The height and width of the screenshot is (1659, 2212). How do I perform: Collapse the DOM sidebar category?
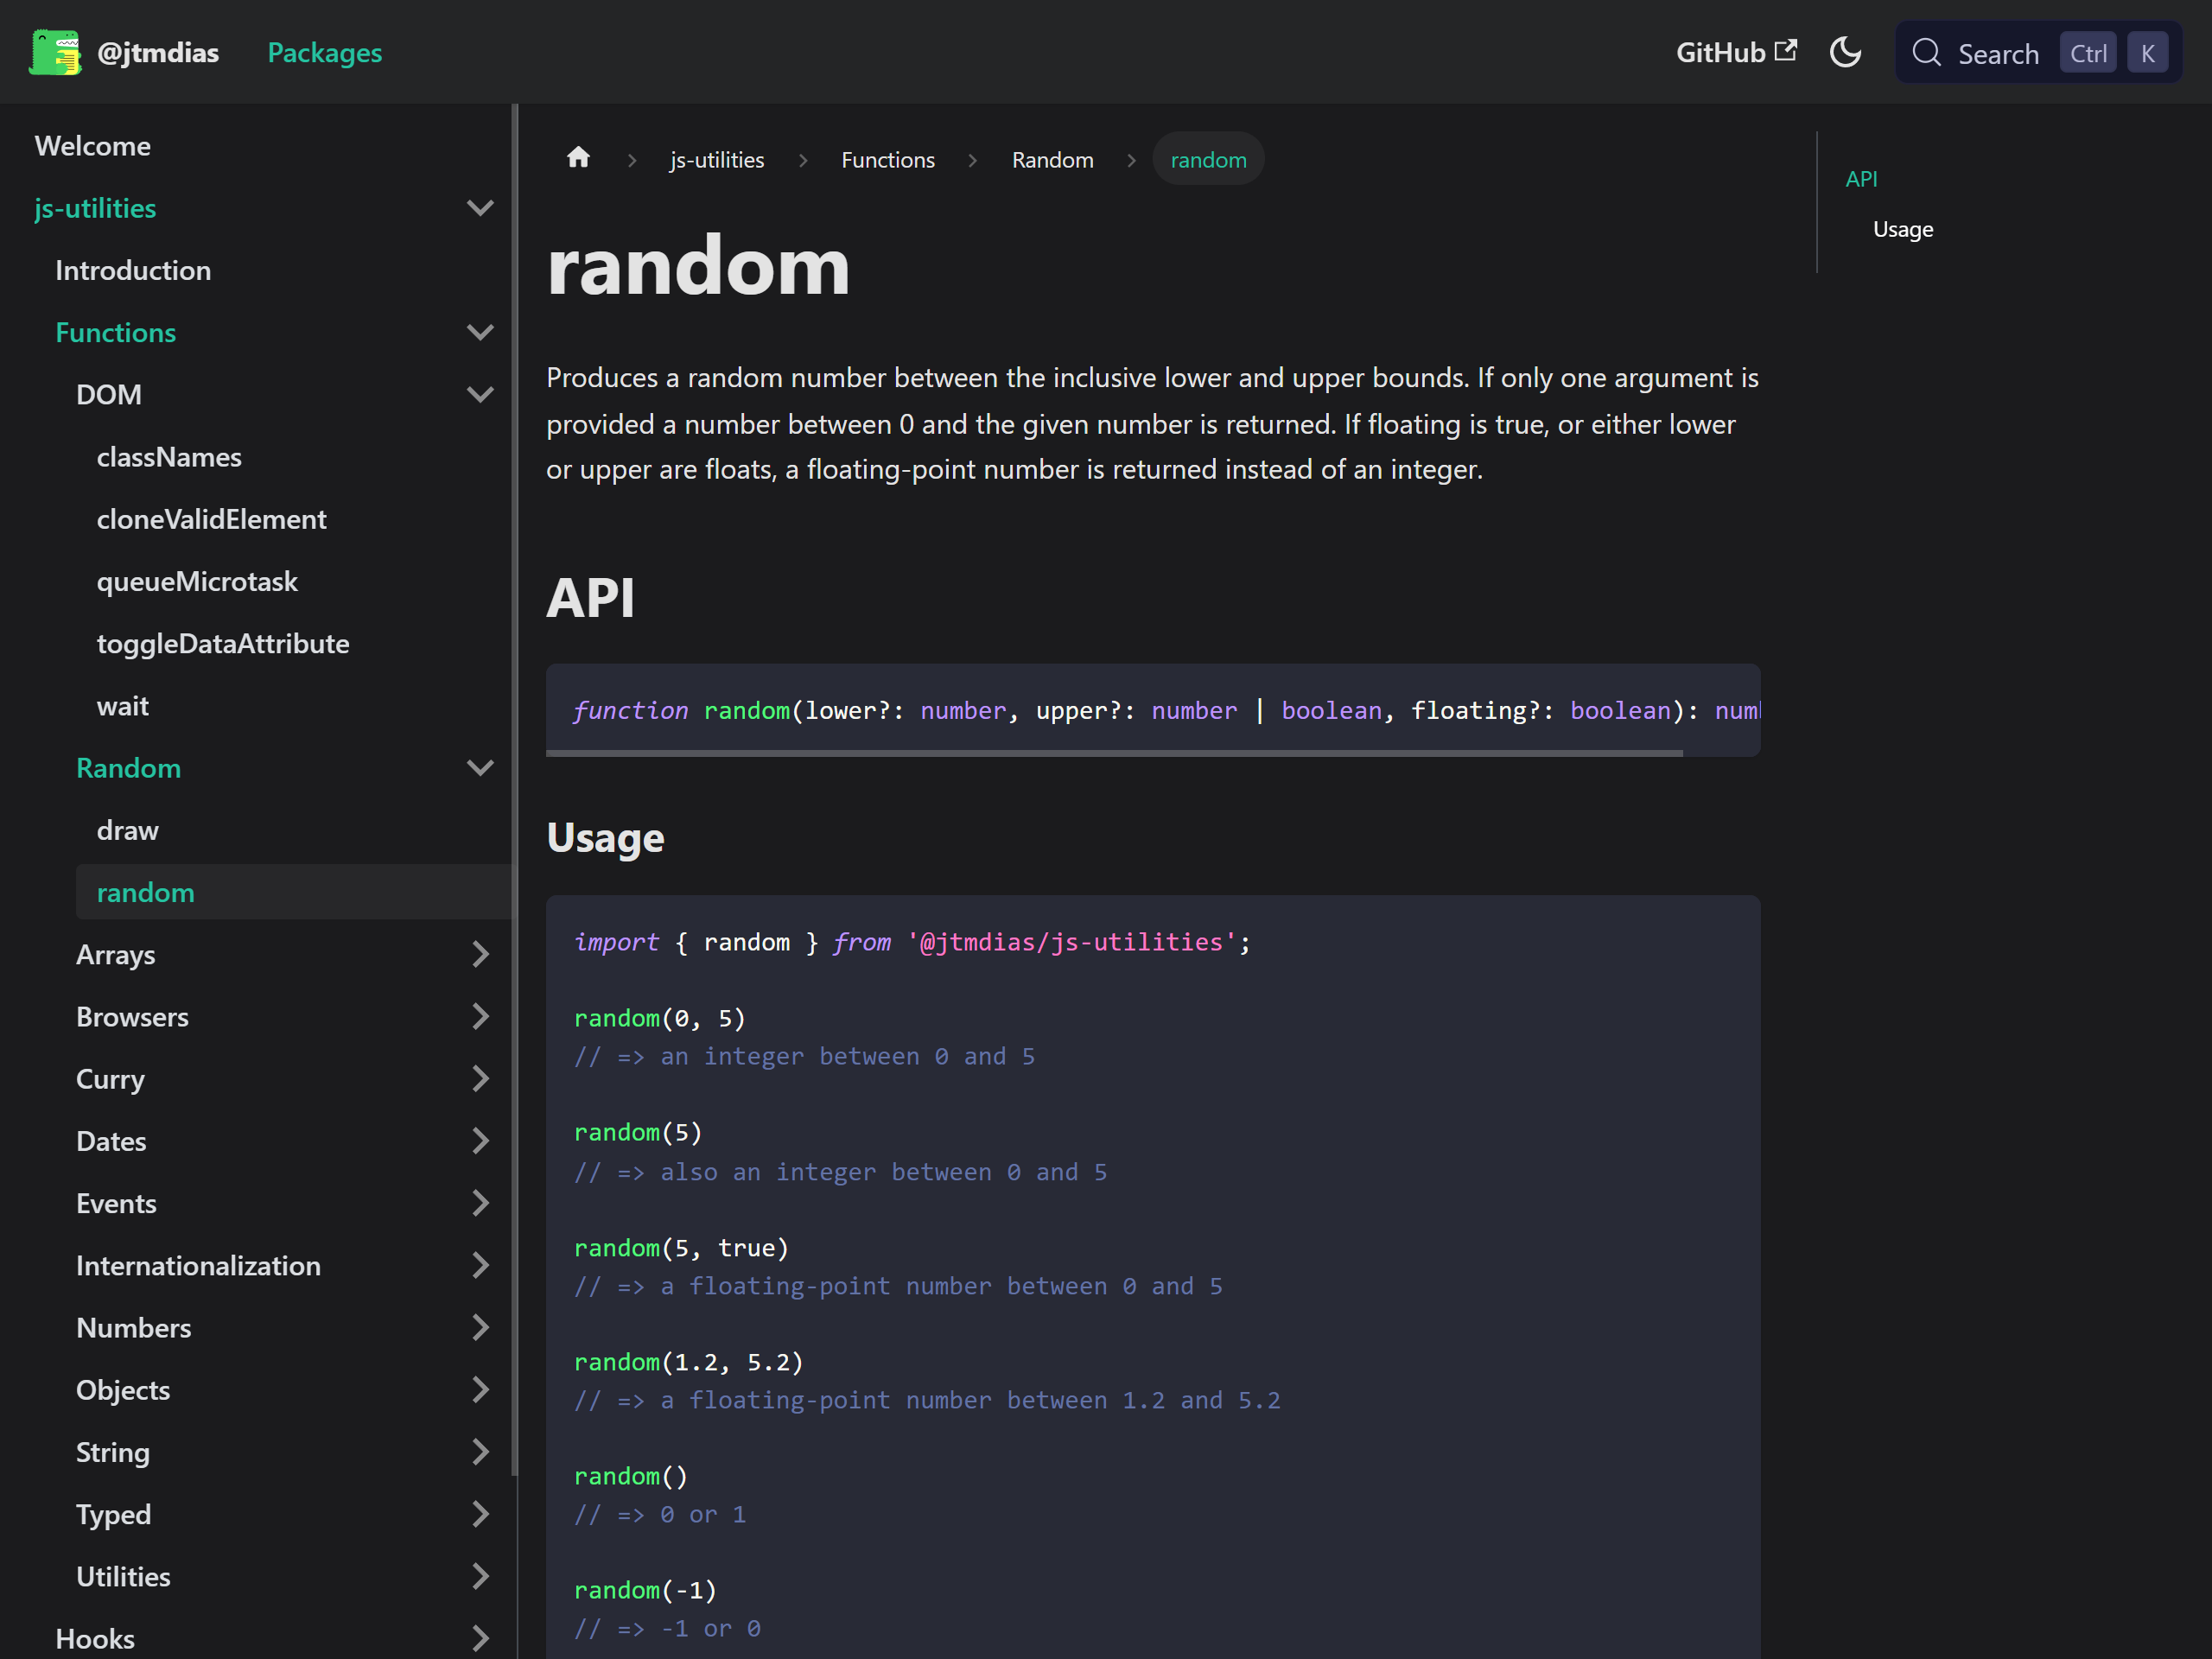click(x=480, y=394)
